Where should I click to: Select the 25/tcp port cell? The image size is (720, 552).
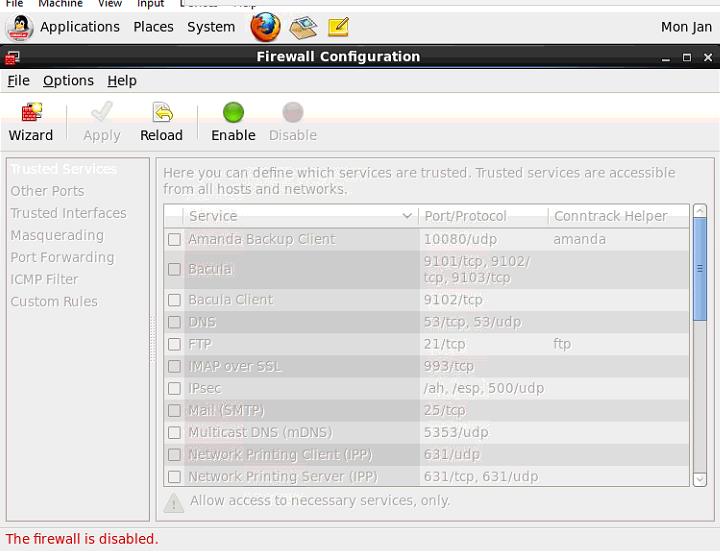(444, 410)
